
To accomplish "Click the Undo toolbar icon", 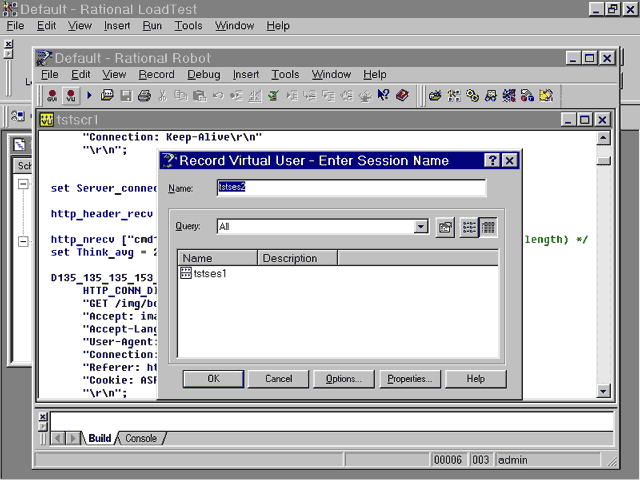I will [218, 96].
